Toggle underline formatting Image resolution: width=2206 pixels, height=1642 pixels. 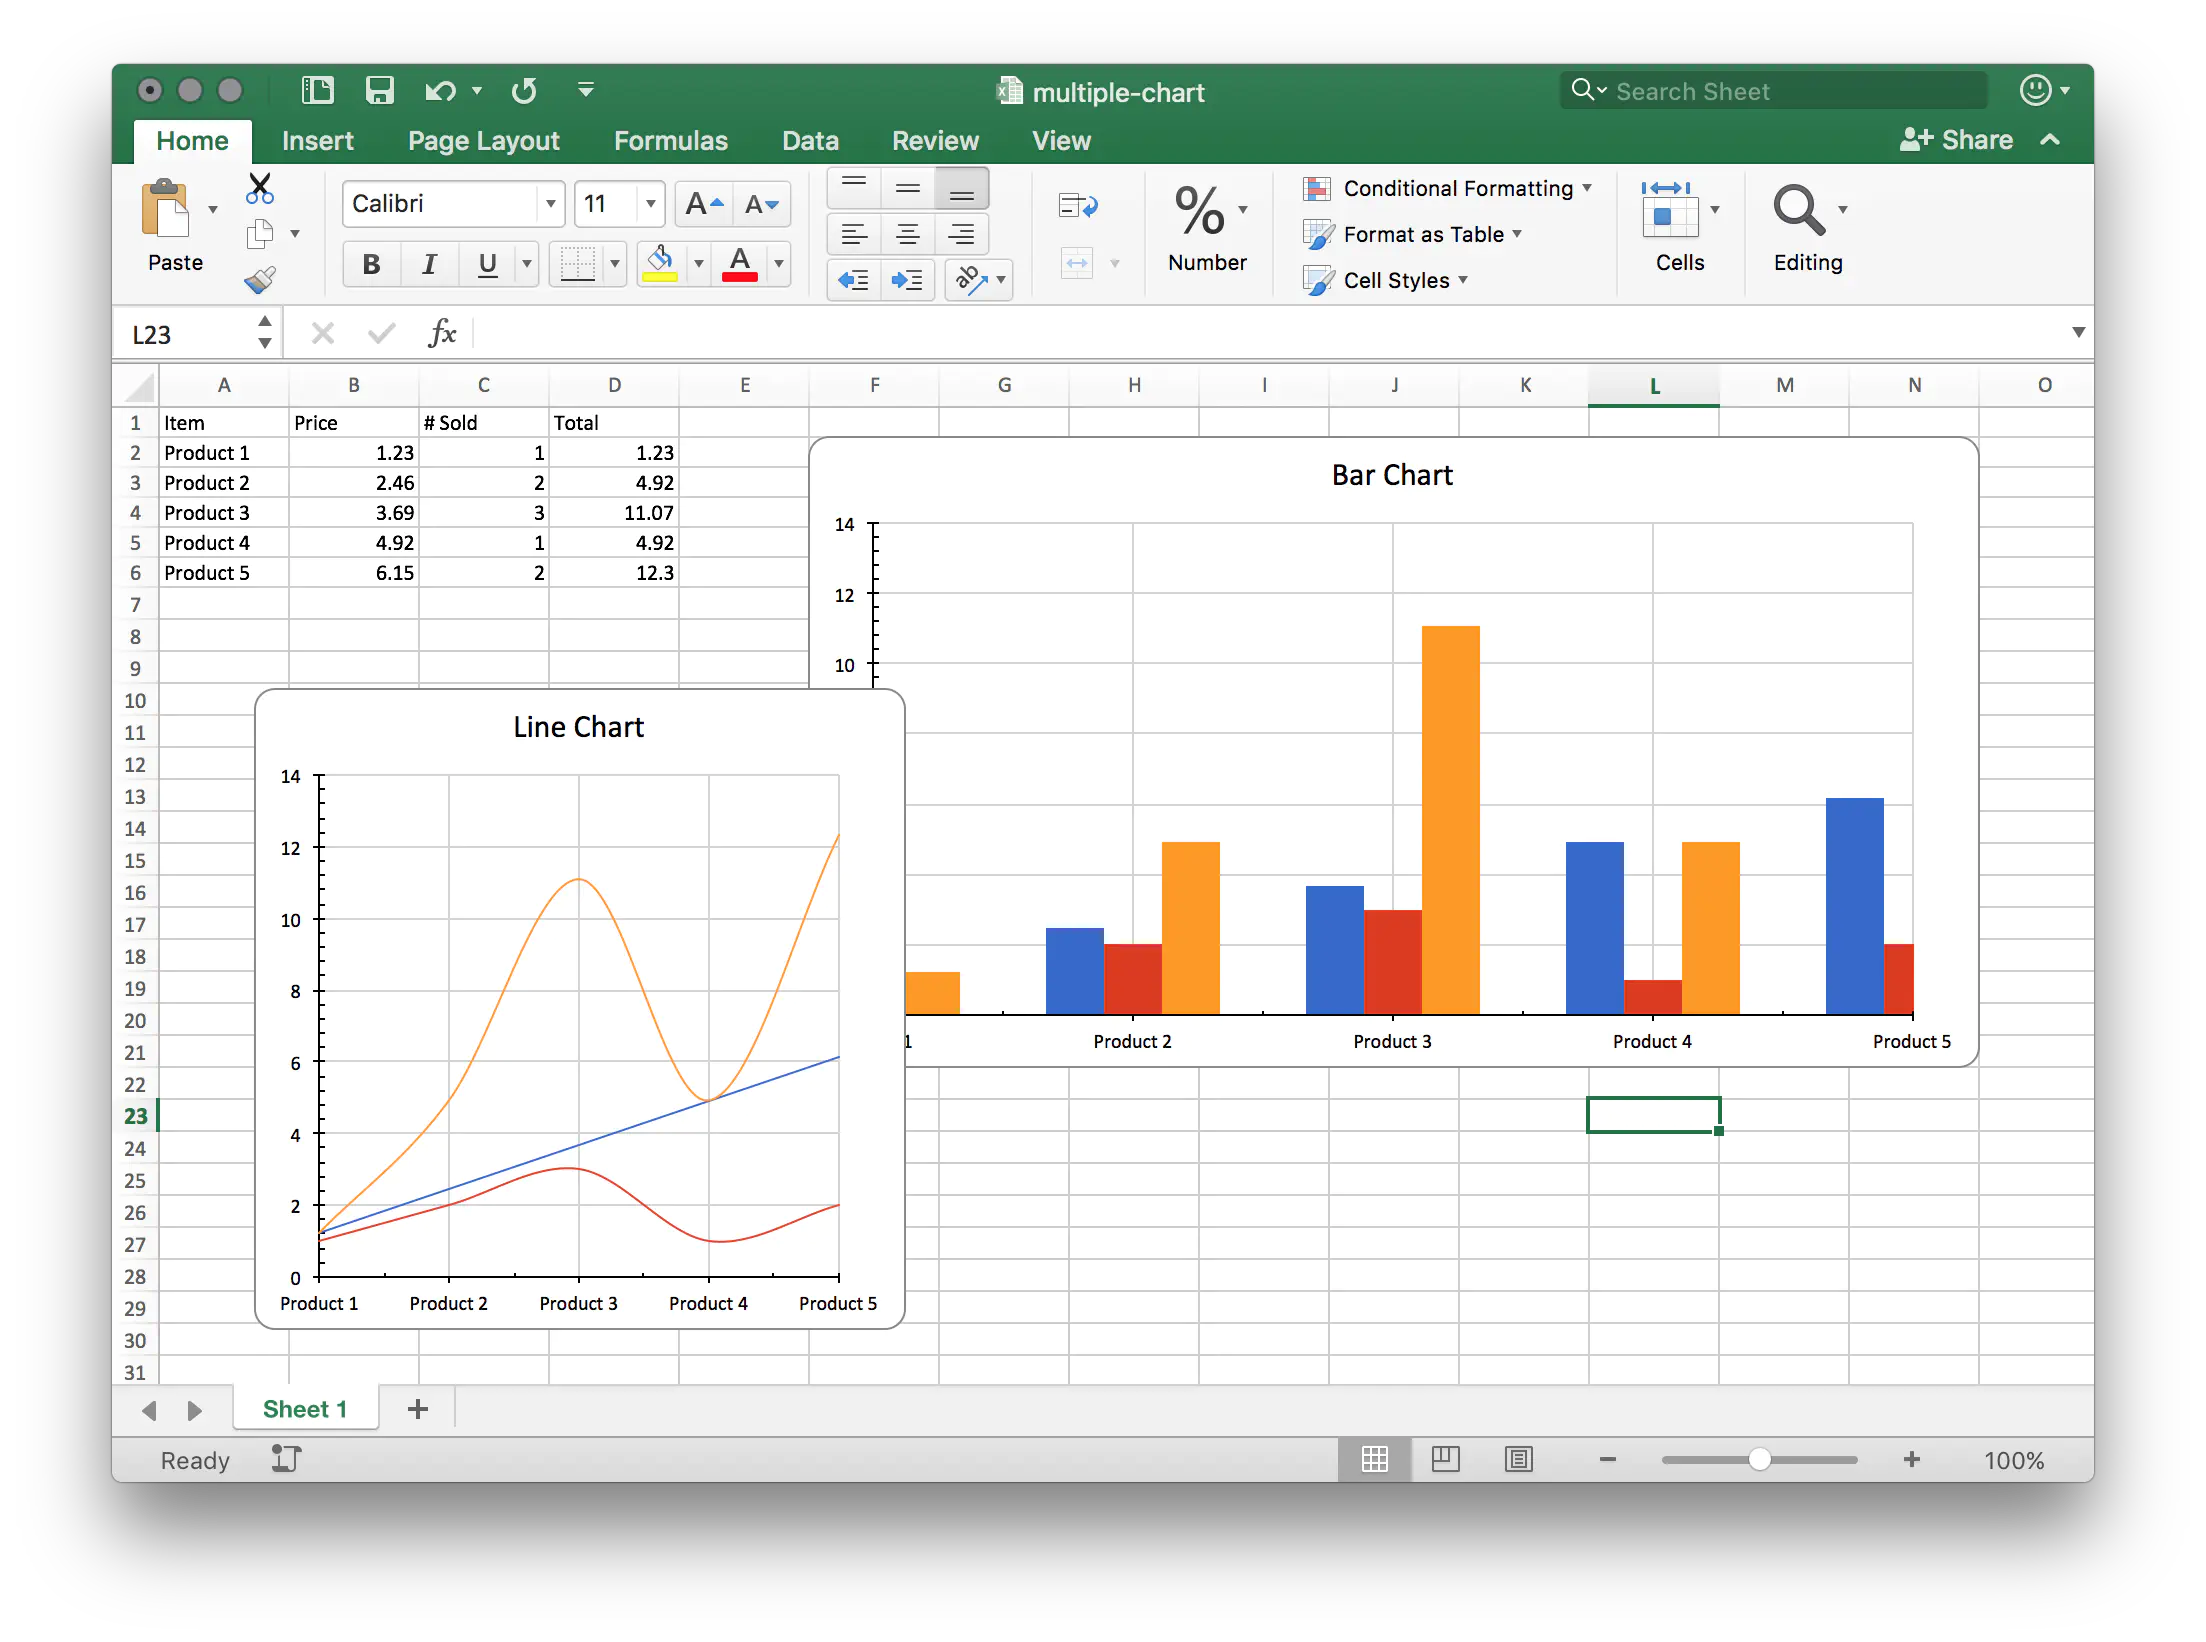(487, 264)
